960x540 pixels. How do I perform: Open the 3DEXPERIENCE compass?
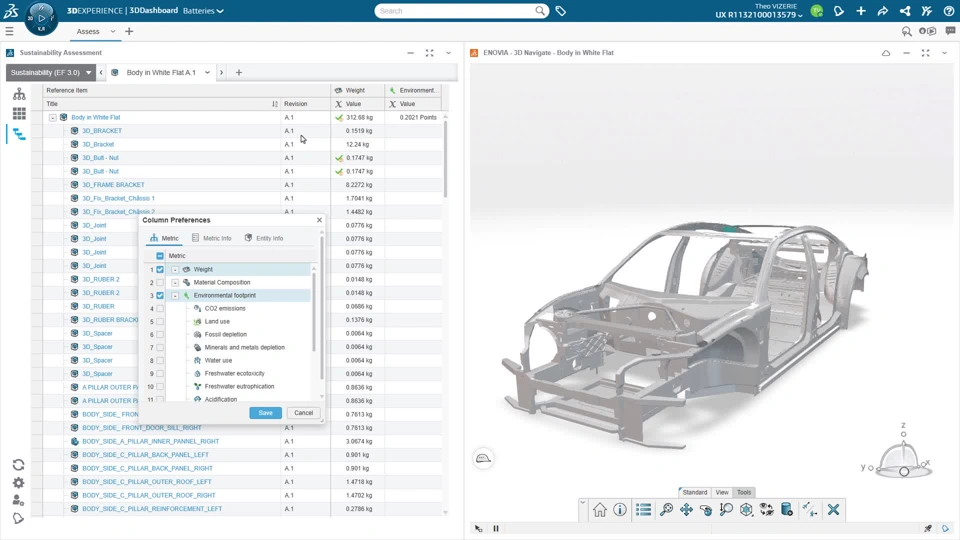[x=41, y=17]
